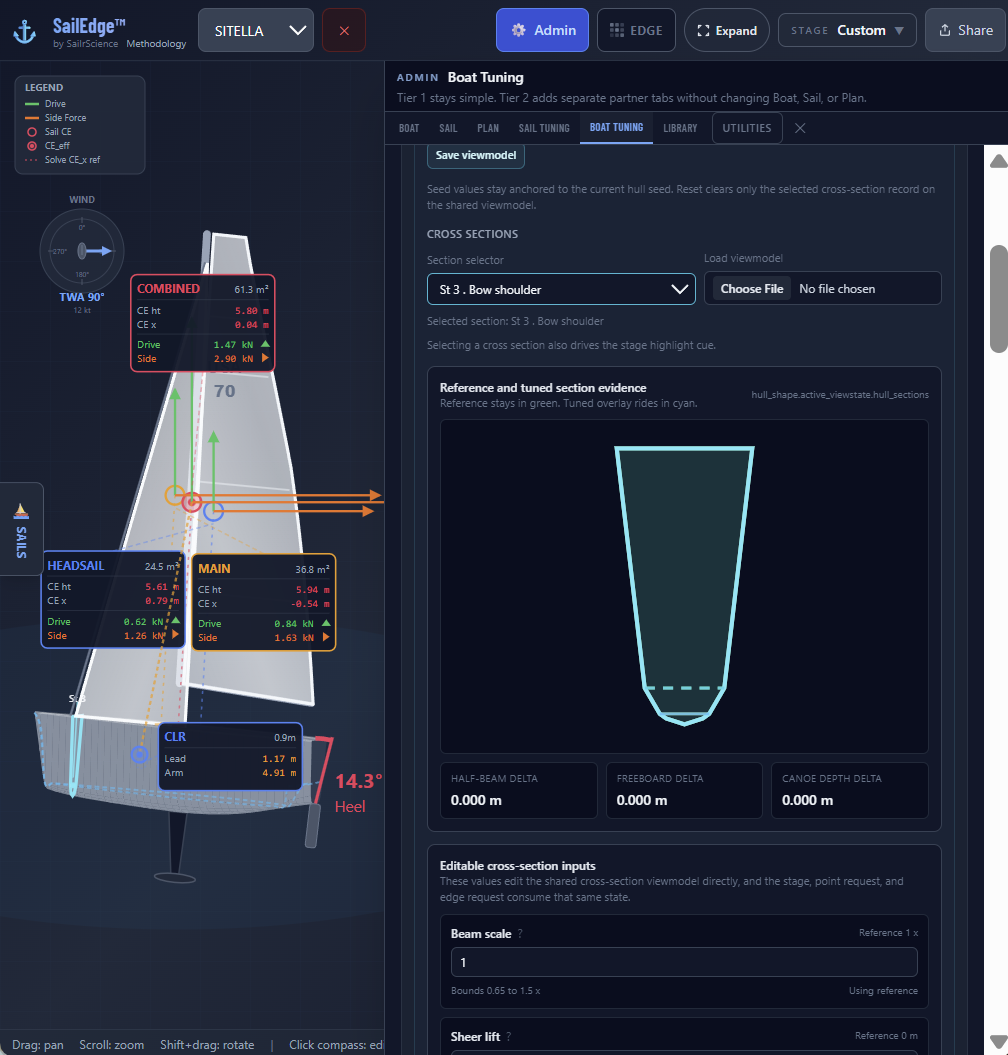Open the Stage Custom dropdown

point(847,30)
